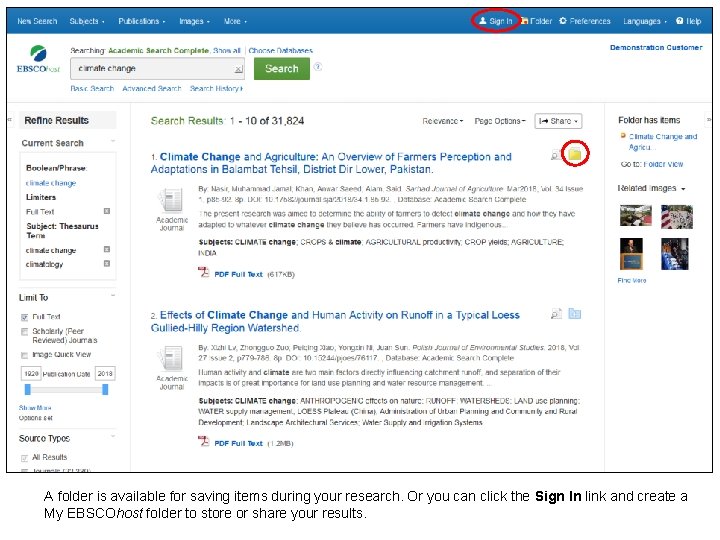This screenshot has height=540, width=720.
Task: Open the Images dropdown menu
Action: tap(194, 21)
